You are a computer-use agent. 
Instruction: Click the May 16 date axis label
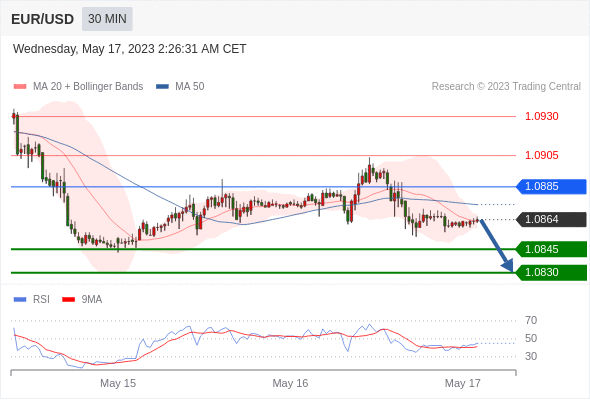tap(290, 383)
